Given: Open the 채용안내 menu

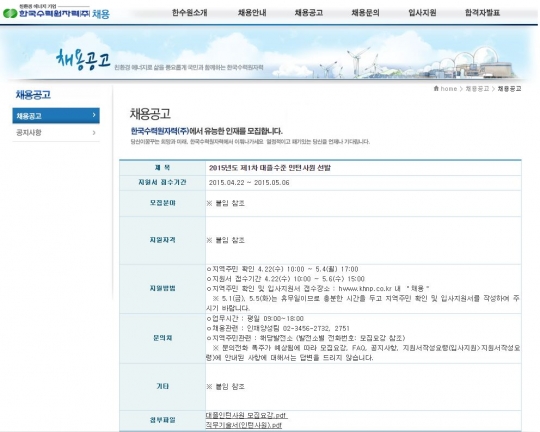Looking at the screenshot, I should coord(252,13).
